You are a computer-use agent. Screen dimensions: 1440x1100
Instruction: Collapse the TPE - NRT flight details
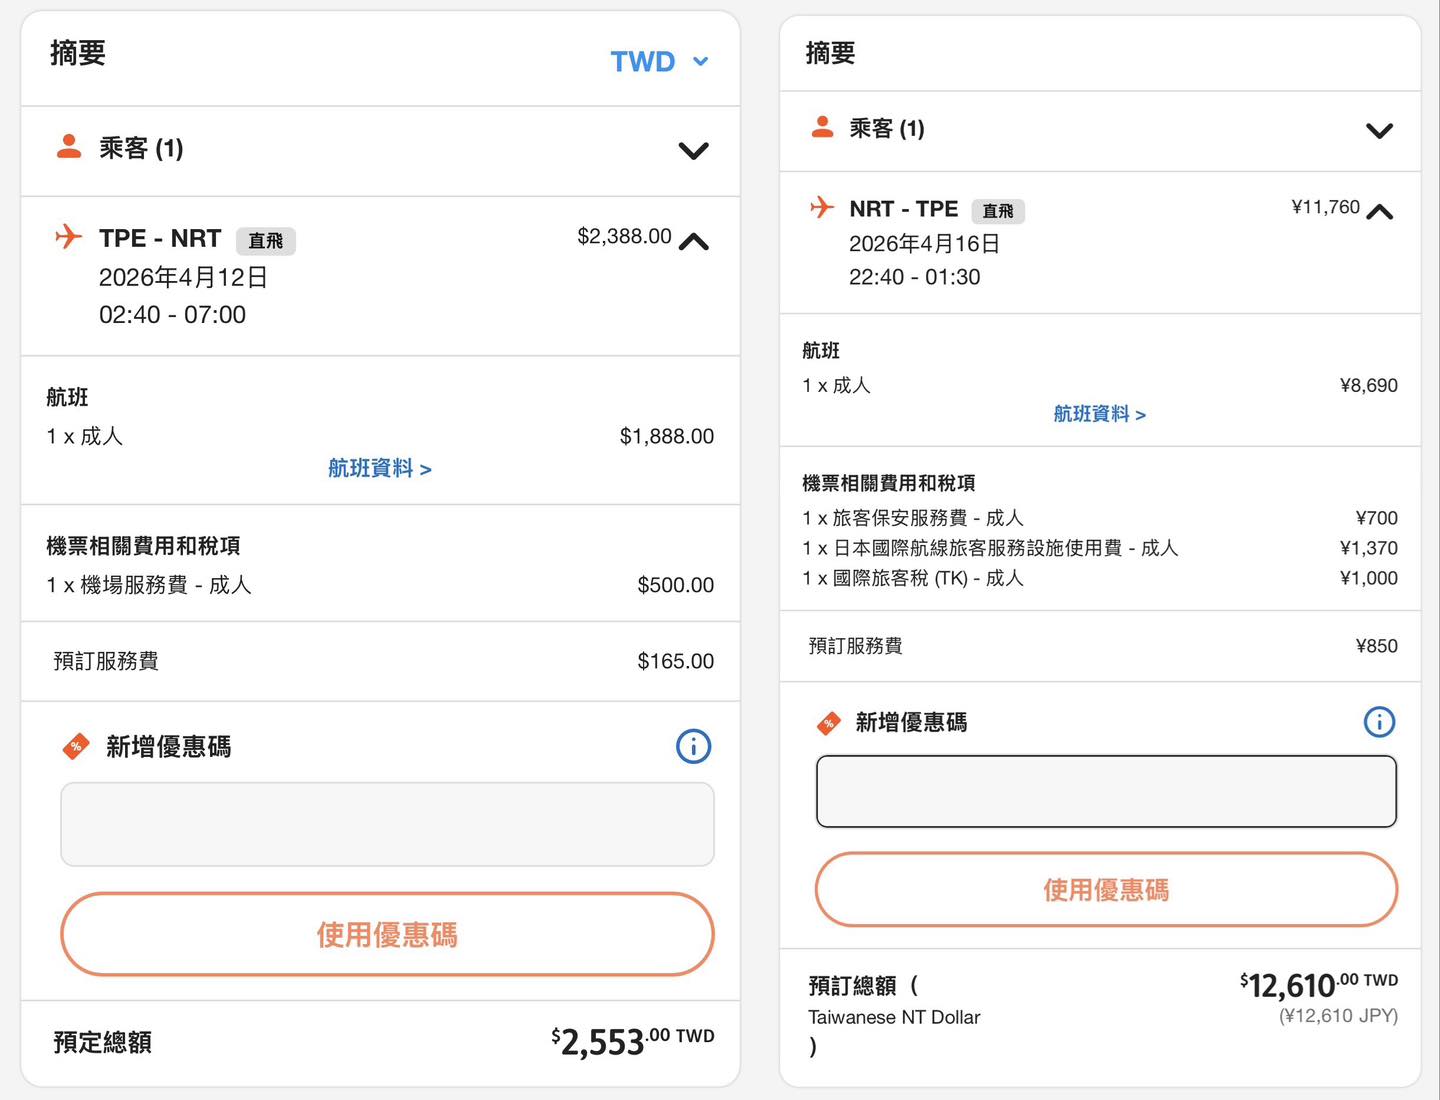(x=693, y=241)
